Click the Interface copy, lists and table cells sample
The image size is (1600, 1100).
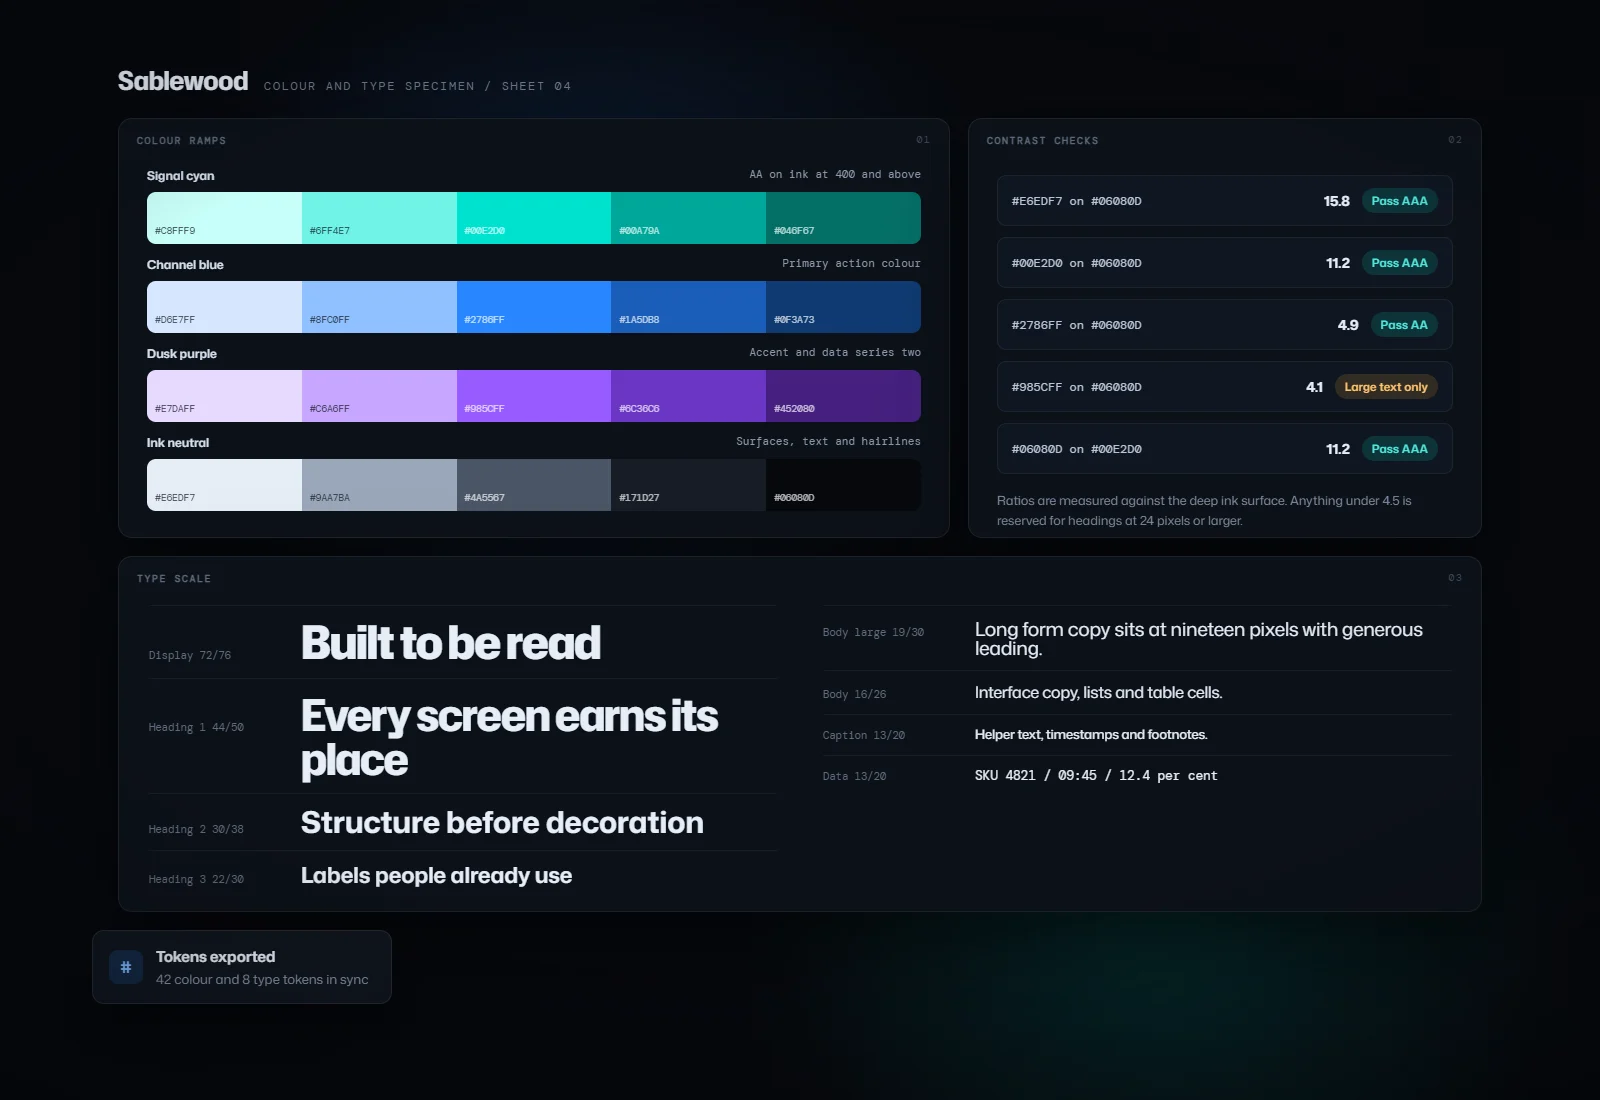1098,693
